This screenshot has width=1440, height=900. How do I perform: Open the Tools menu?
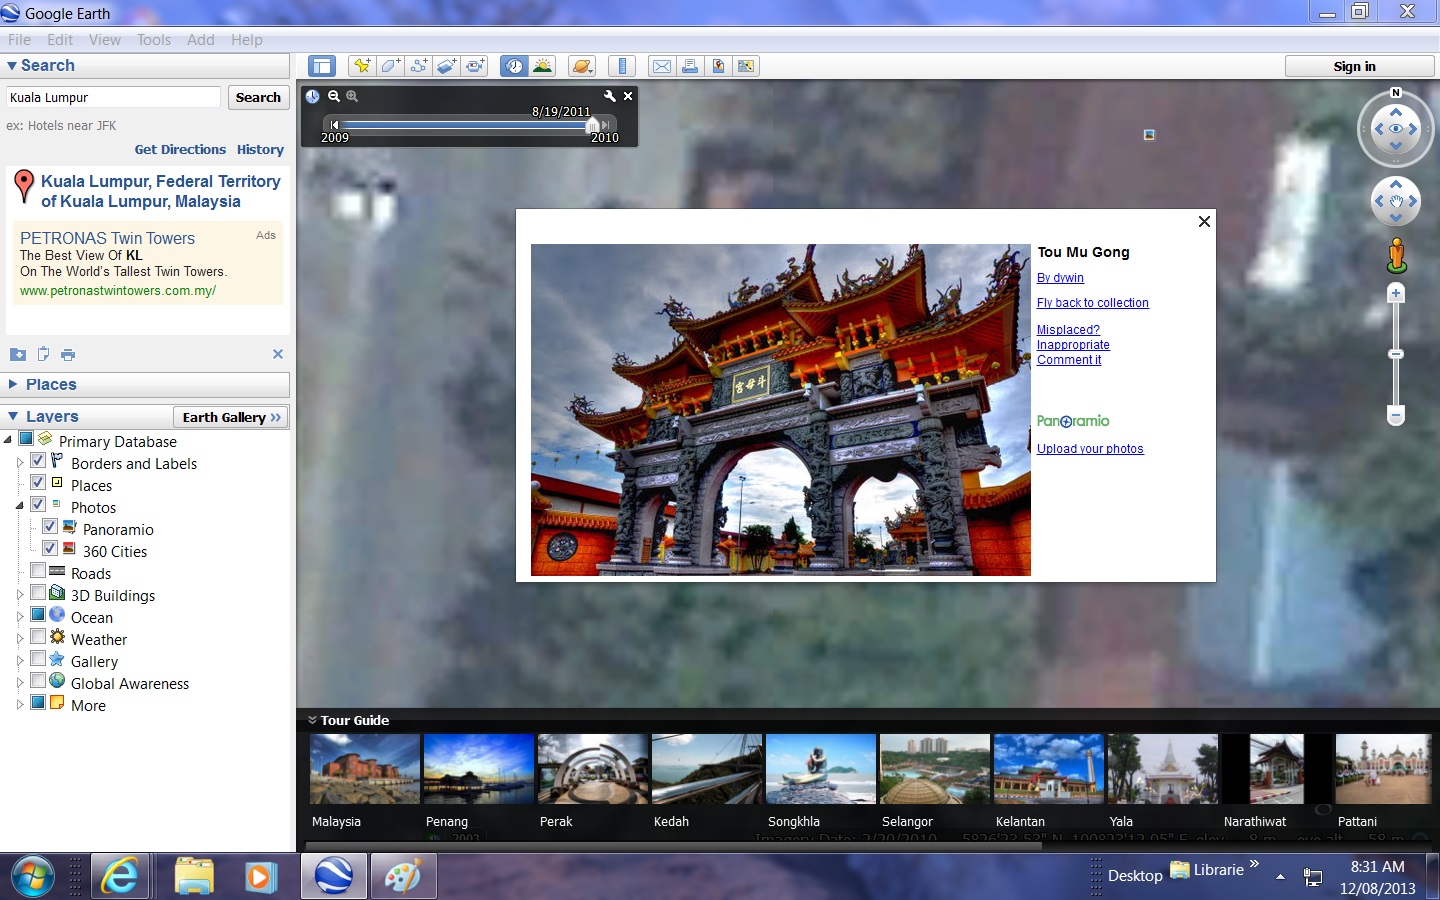(x=154, y=40)
